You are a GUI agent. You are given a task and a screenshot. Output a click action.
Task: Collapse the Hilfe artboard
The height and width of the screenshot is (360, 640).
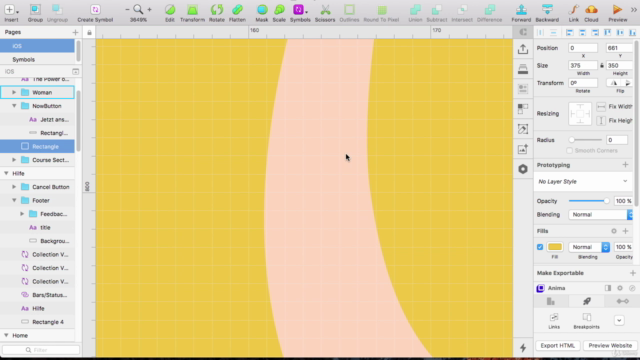(6, 173)
